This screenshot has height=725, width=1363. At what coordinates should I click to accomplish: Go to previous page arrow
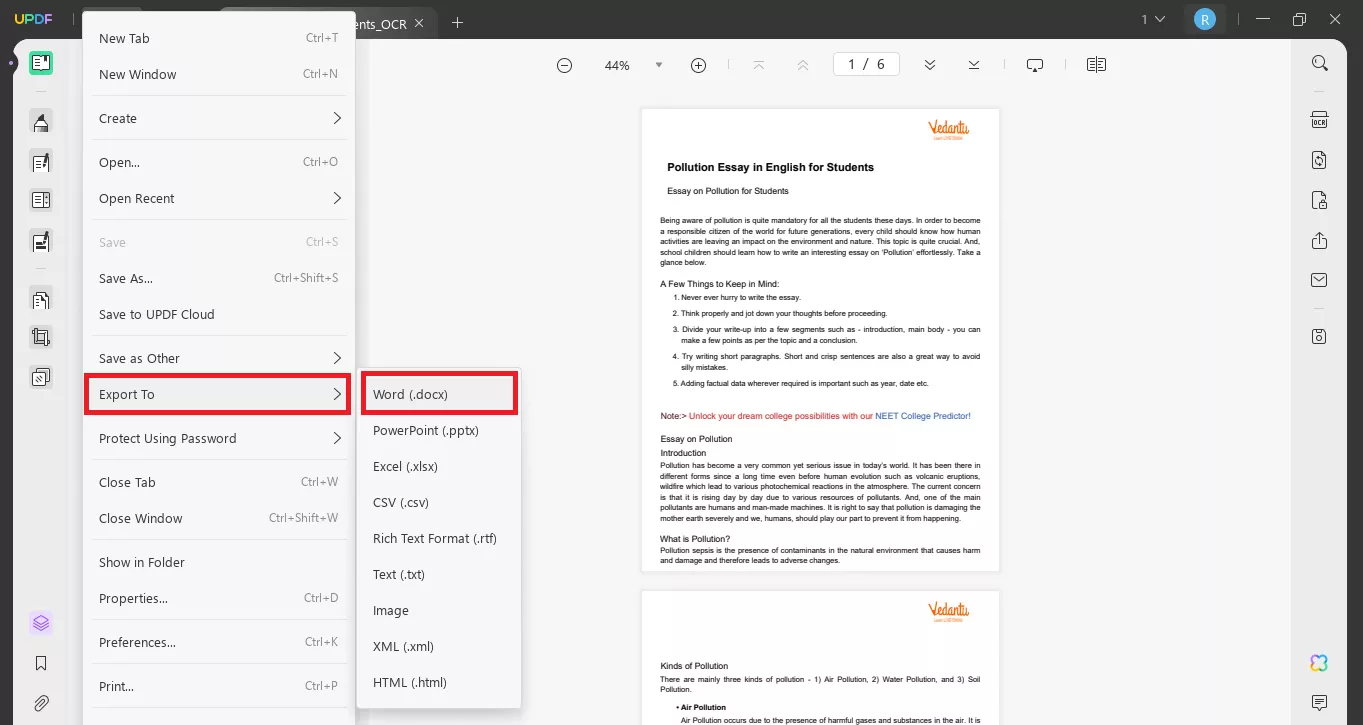click(x=803, y=65)
